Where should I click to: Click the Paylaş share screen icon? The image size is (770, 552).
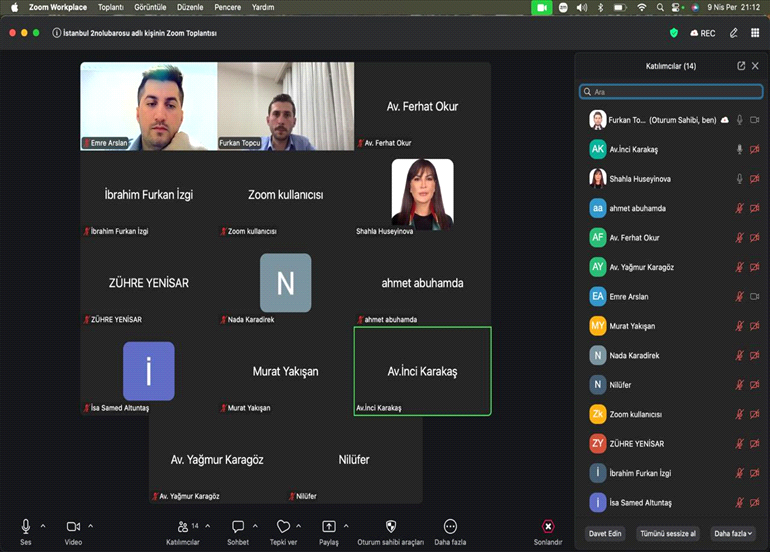329,526
